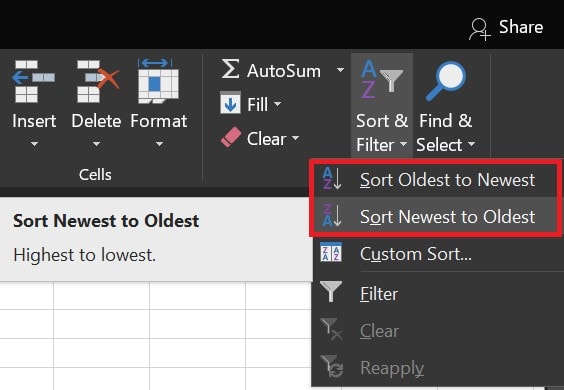
Task: Click the greyed Reapply filter icon
Action: point(332,366)
